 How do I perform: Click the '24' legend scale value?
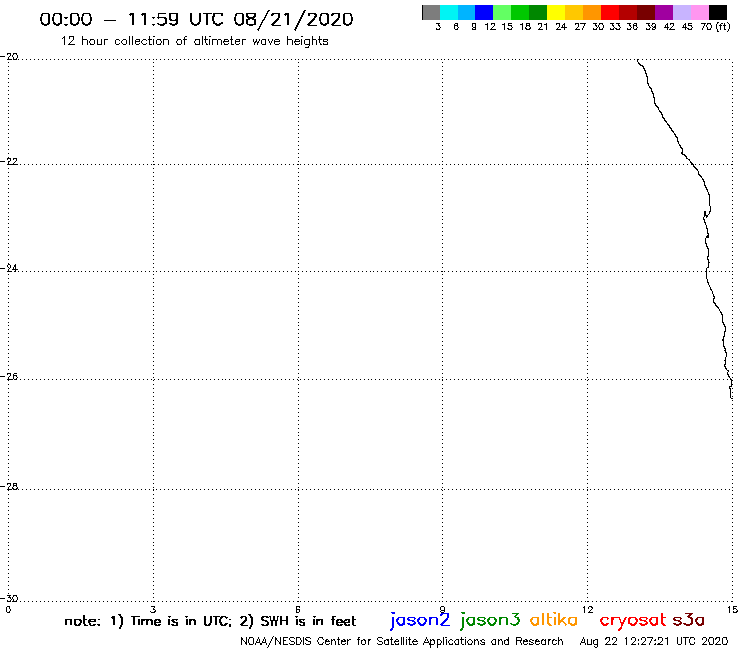click(561, 26)
